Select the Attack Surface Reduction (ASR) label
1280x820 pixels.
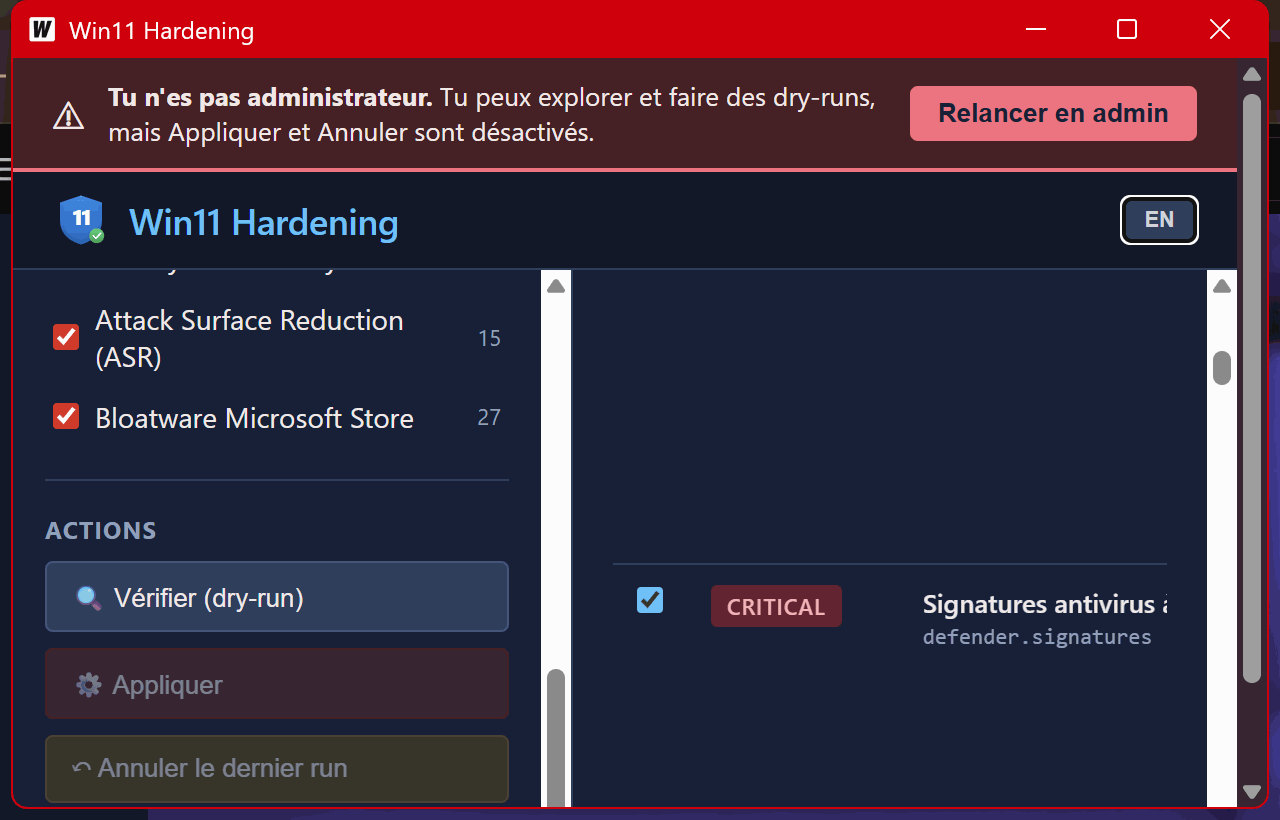click(249, 338)
